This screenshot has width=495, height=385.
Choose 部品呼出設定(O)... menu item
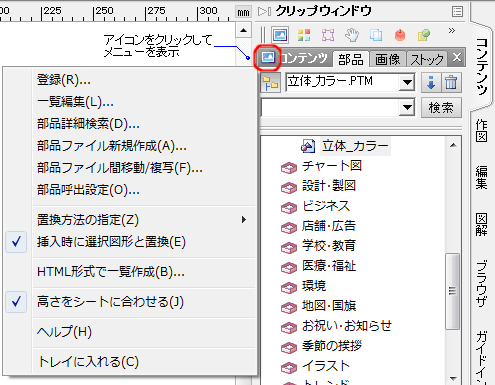coord(144,190)
